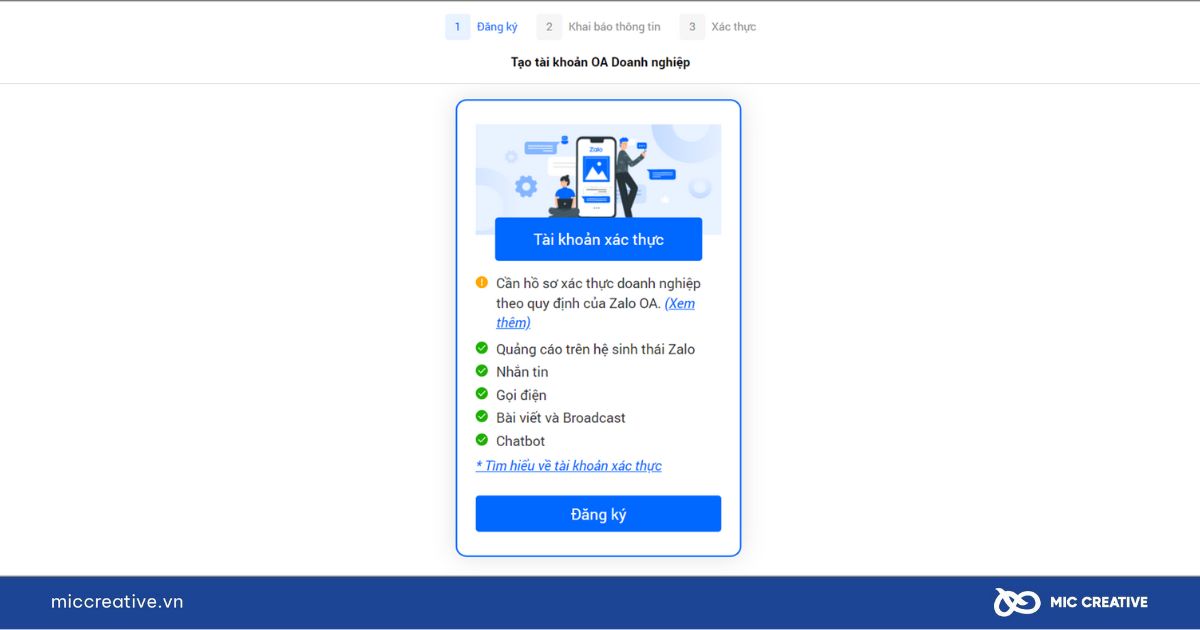Image resolution: width=1200 pixels, height=630 pixels.
Task: Select step 3 Xác thực tab
Action: coord(718,27)
